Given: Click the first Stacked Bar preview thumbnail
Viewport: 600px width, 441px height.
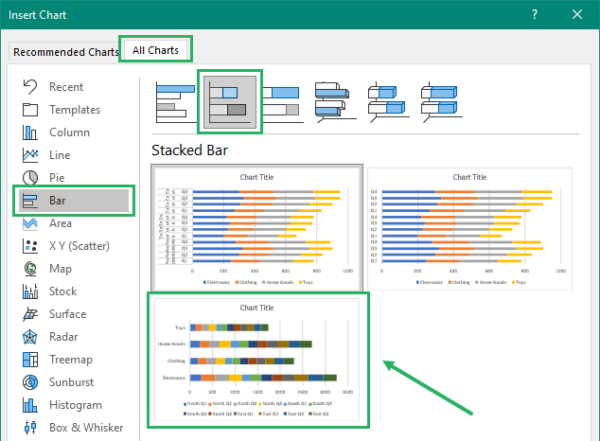Looking at the screenshot, I should [256, 224].
